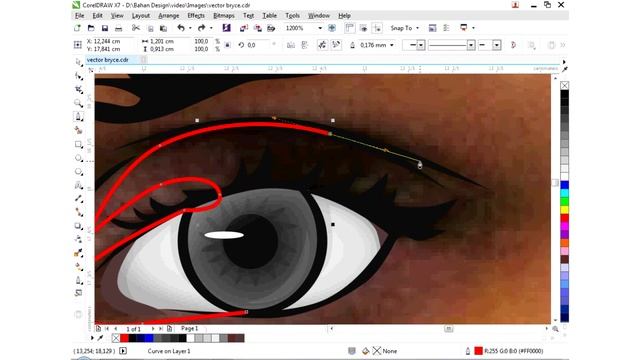Click the rotation angle field

pos(258,45)
